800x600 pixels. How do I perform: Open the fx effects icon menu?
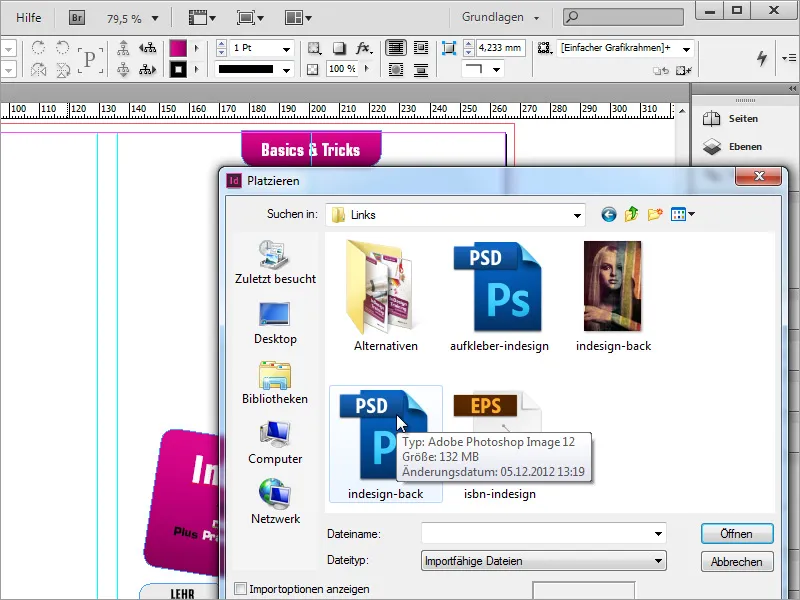click(364, 48)
